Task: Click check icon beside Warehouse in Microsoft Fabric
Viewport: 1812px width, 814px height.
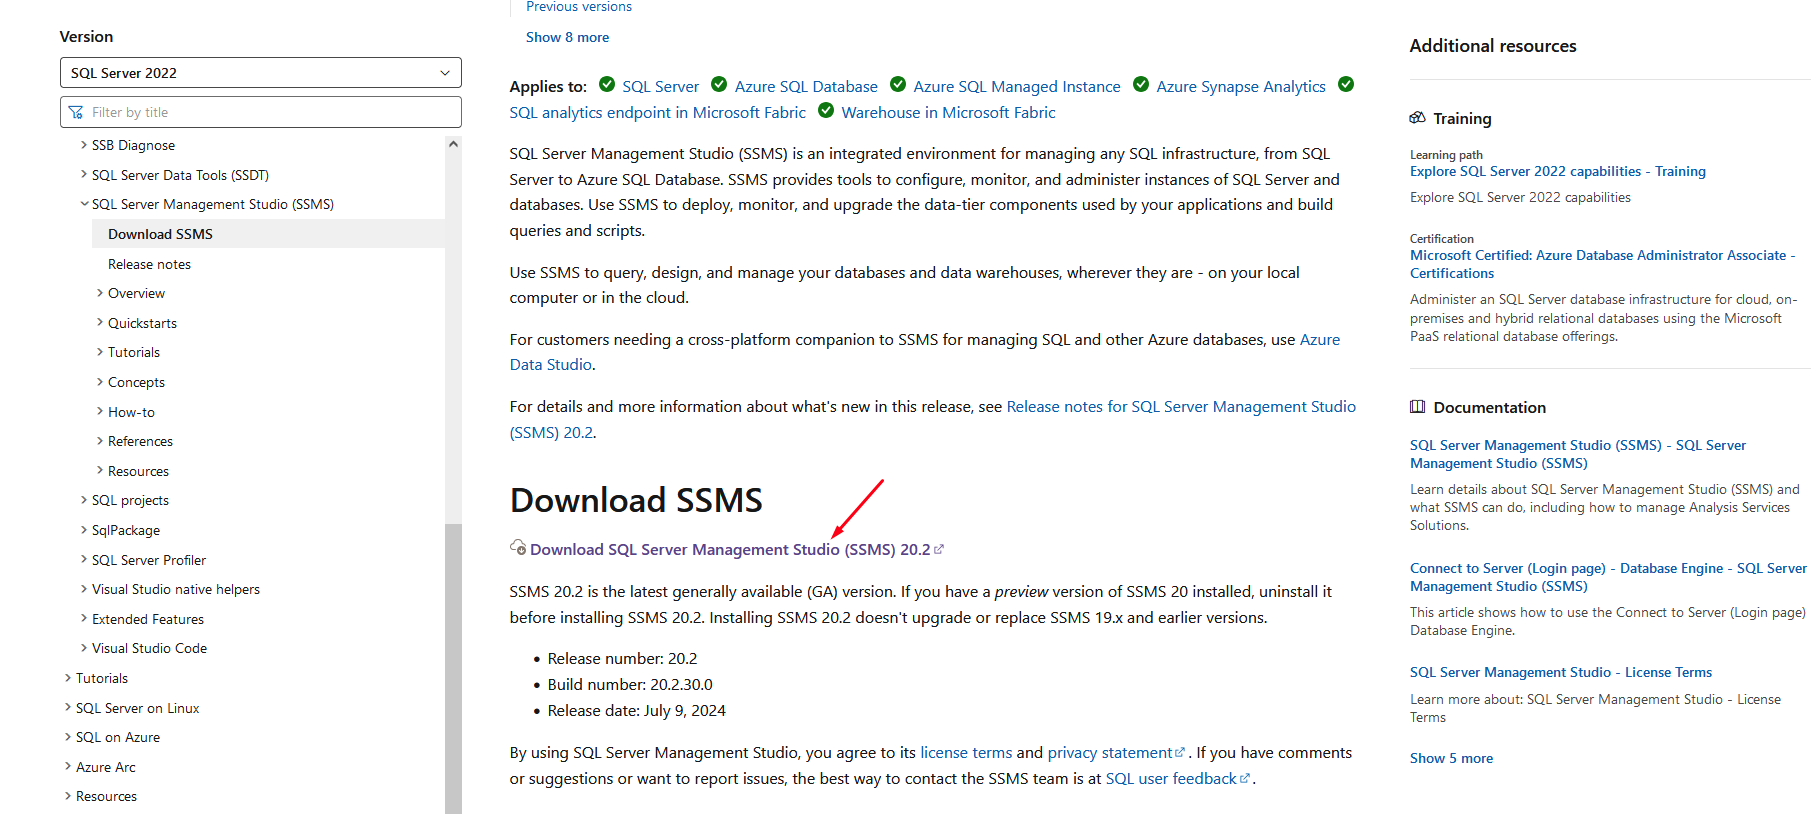Action: pos(826,110)
